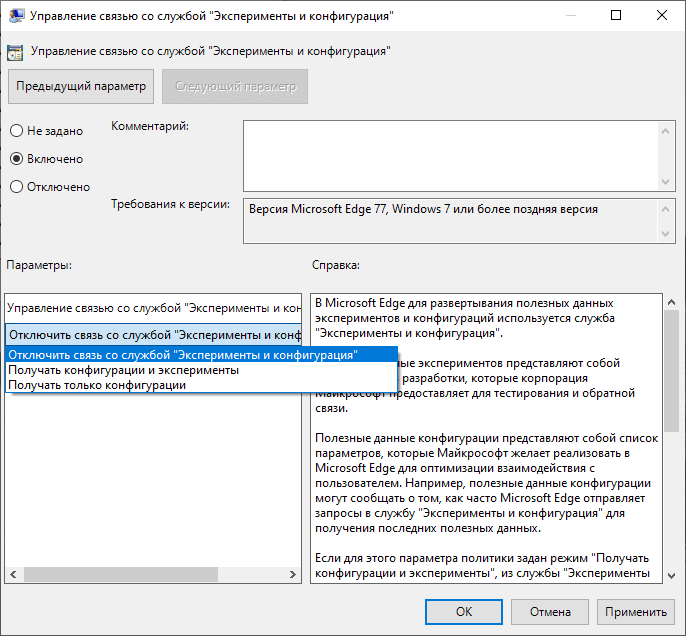Viewport: 686px width, 636px height.
Task: Click parameters pane right scroll arrow
Action: [293, 574]
